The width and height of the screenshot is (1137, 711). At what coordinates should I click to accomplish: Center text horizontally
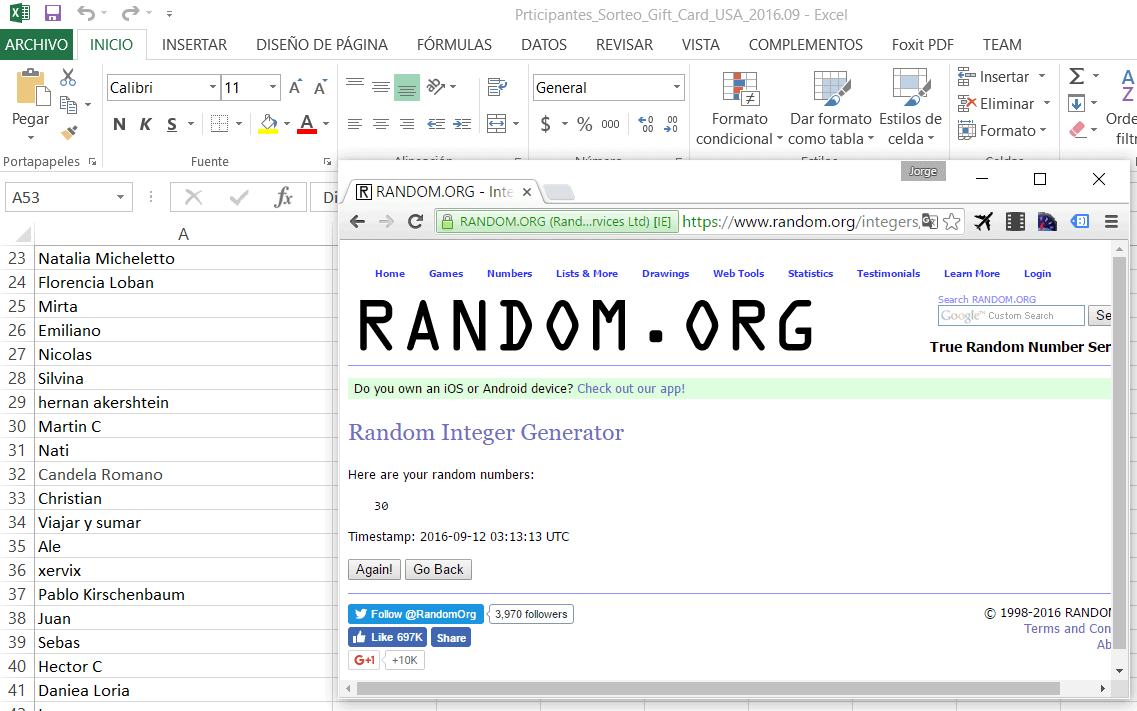pyautogui.click(x=381, y=125)
